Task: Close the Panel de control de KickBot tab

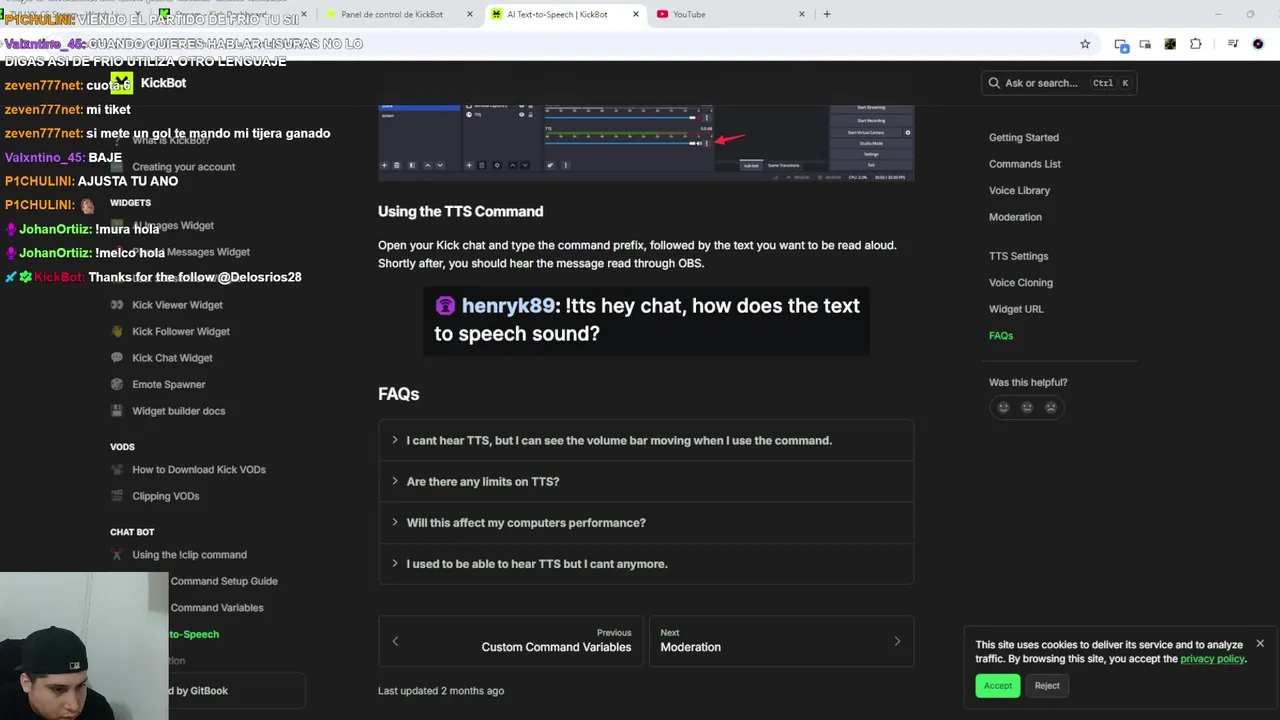Action: [x=469, y=14]
